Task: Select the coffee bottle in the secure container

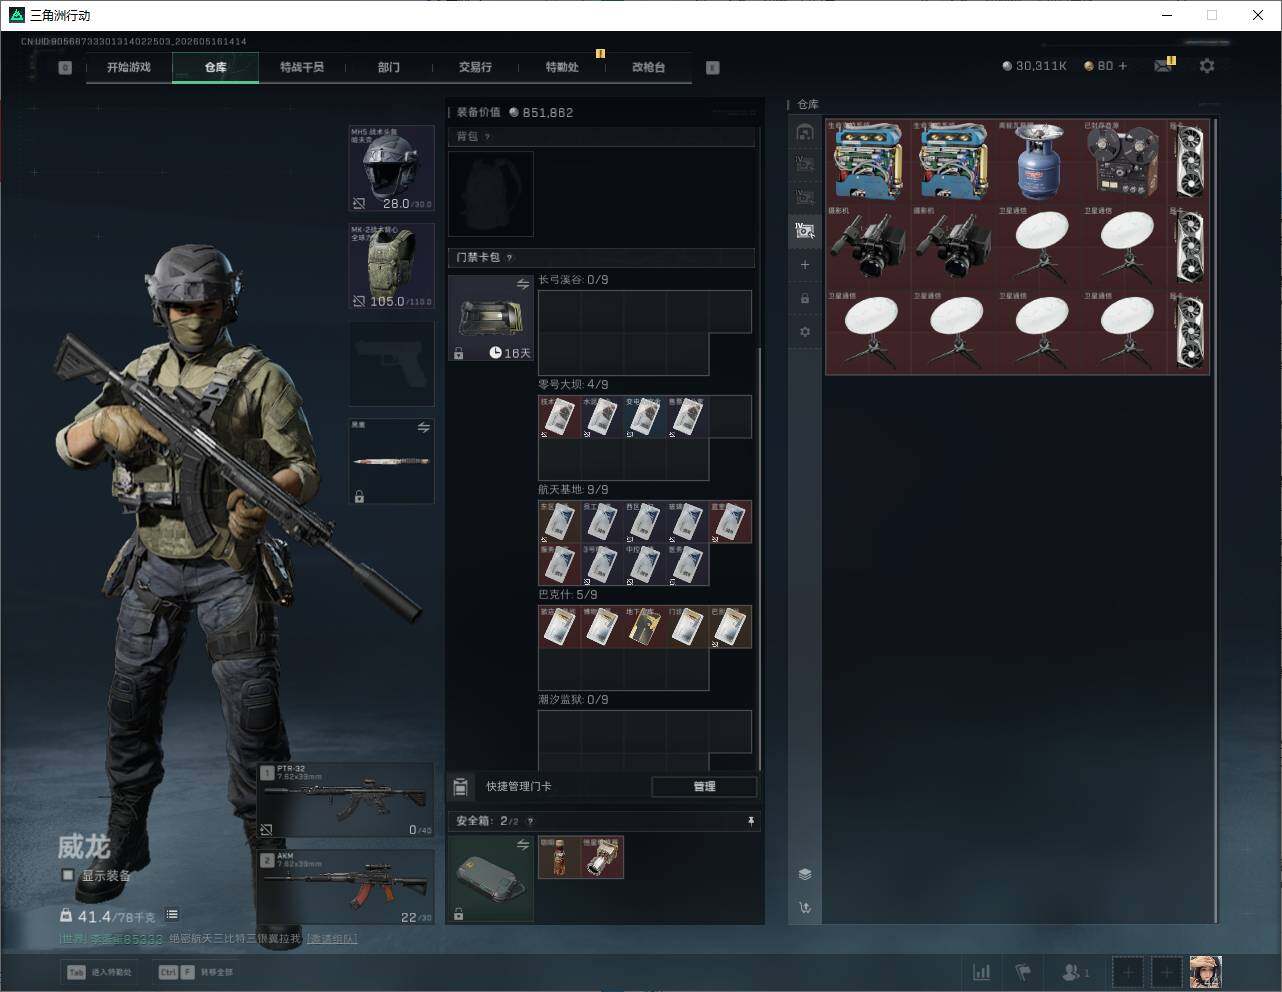Action: [x=559, y=857]
